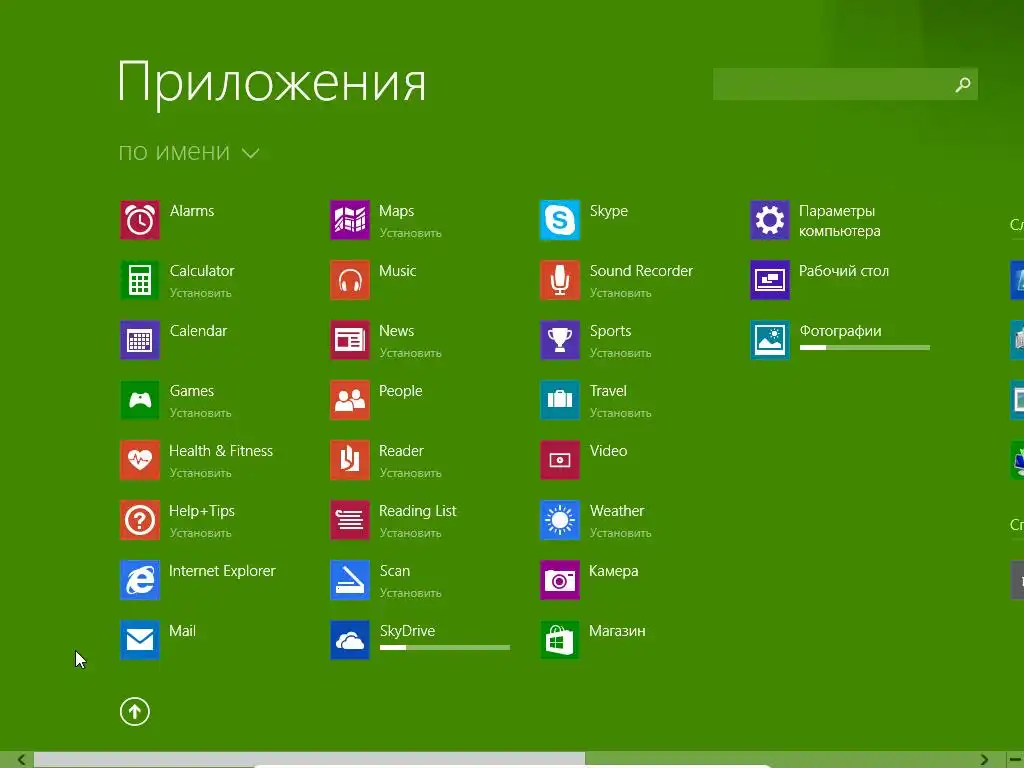This screenshot has width=1024, height=768.
Task: Expand the 'по имени' sort dropdown
Action: coord(189,152)
